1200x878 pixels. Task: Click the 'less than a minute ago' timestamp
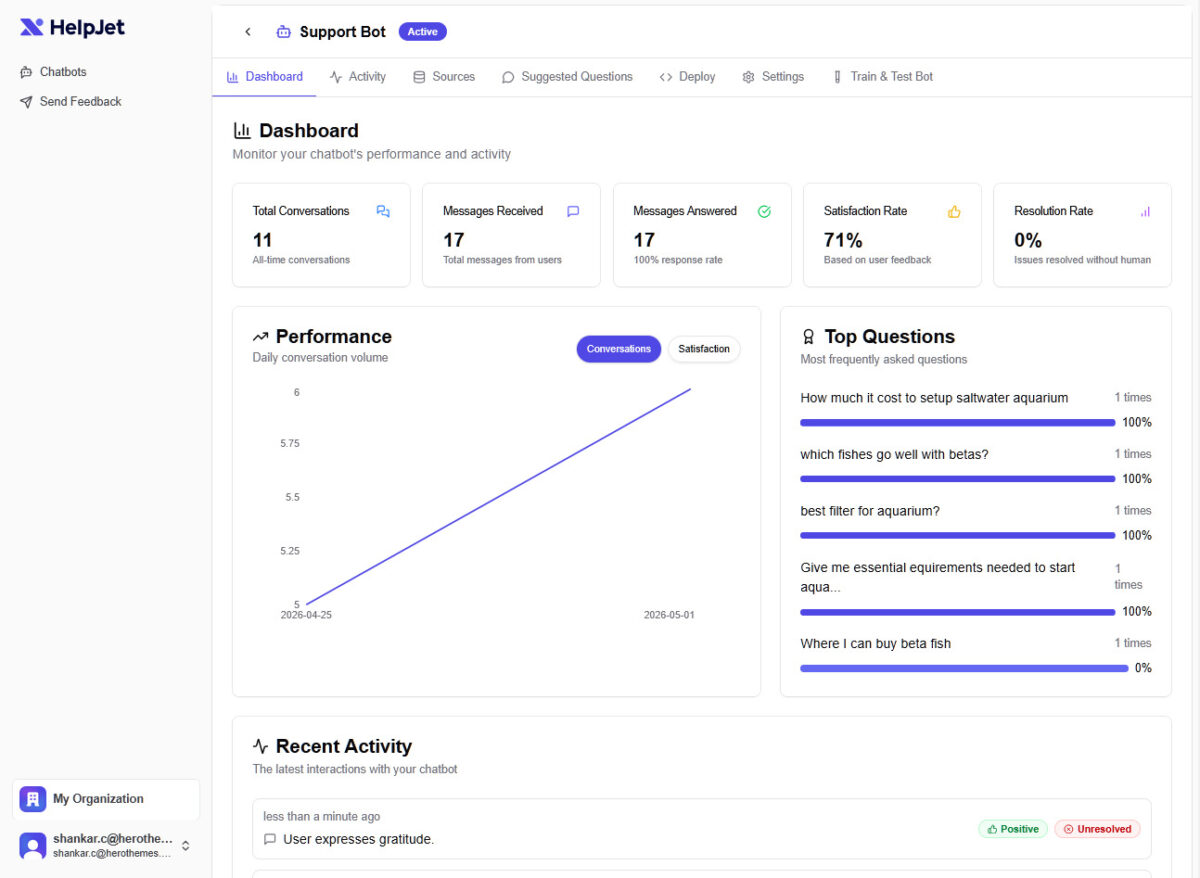[322, 817]
